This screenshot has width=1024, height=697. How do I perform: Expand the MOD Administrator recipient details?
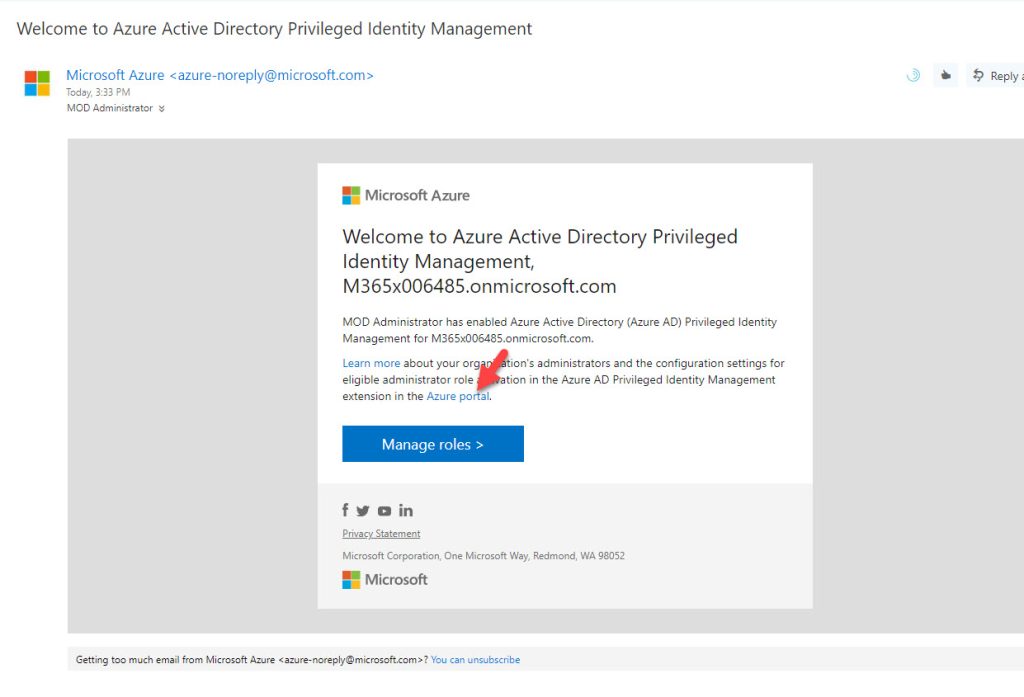point(161,108)
